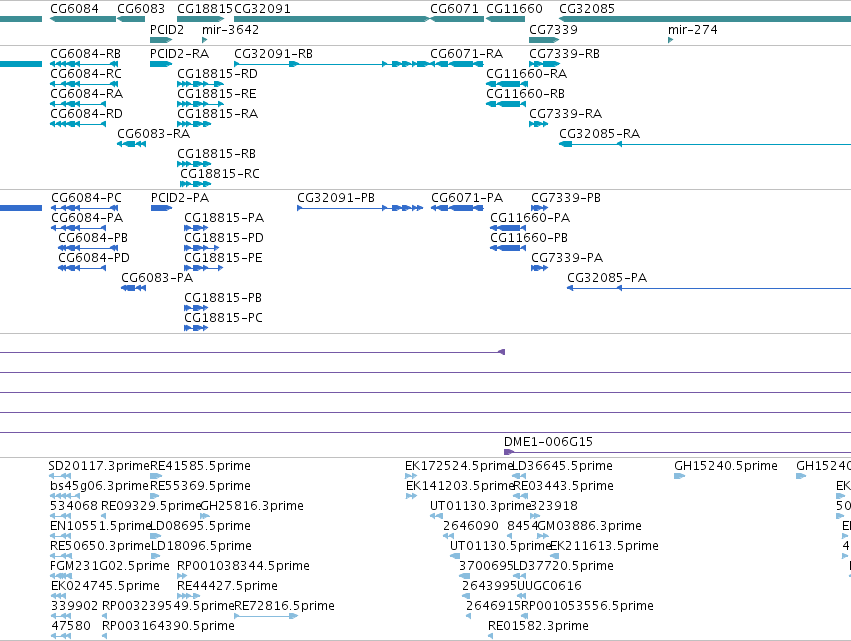
Task: Click transcript CG6083-RA
Action: coord(154,134)
